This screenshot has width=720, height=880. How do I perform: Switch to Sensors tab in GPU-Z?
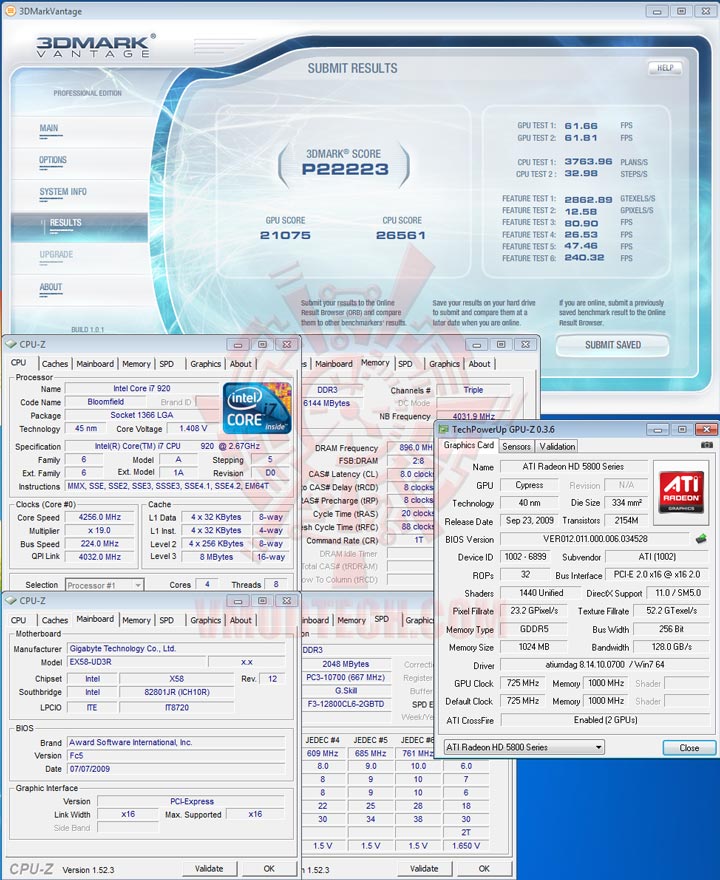(x=516, y=446)
